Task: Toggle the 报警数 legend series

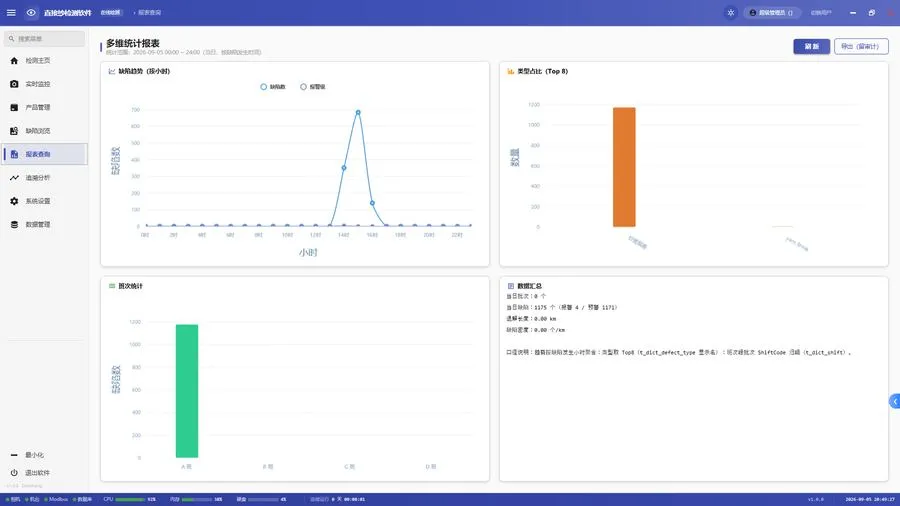Action: point(313,87)
